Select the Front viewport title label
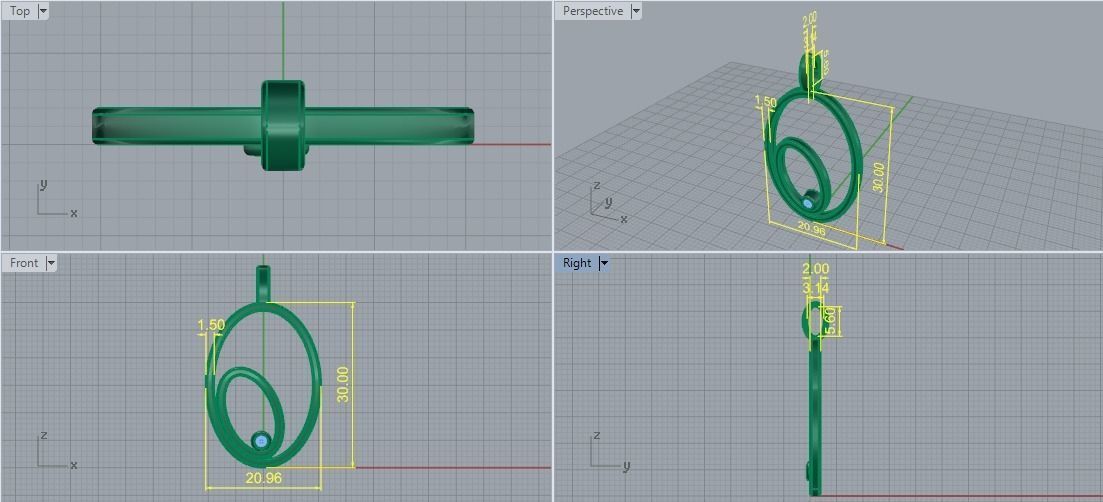 coord(24,263)
